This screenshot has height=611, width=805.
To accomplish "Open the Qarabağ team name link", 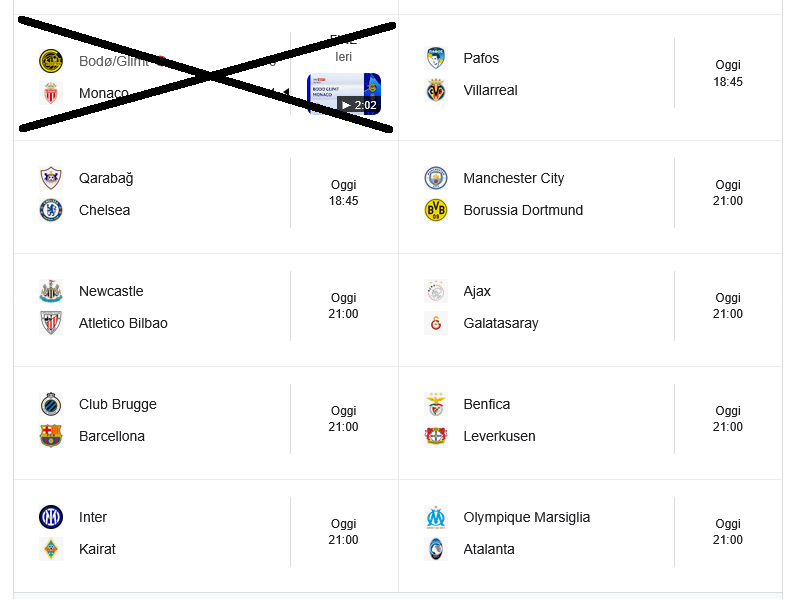I will click(106, 178).
